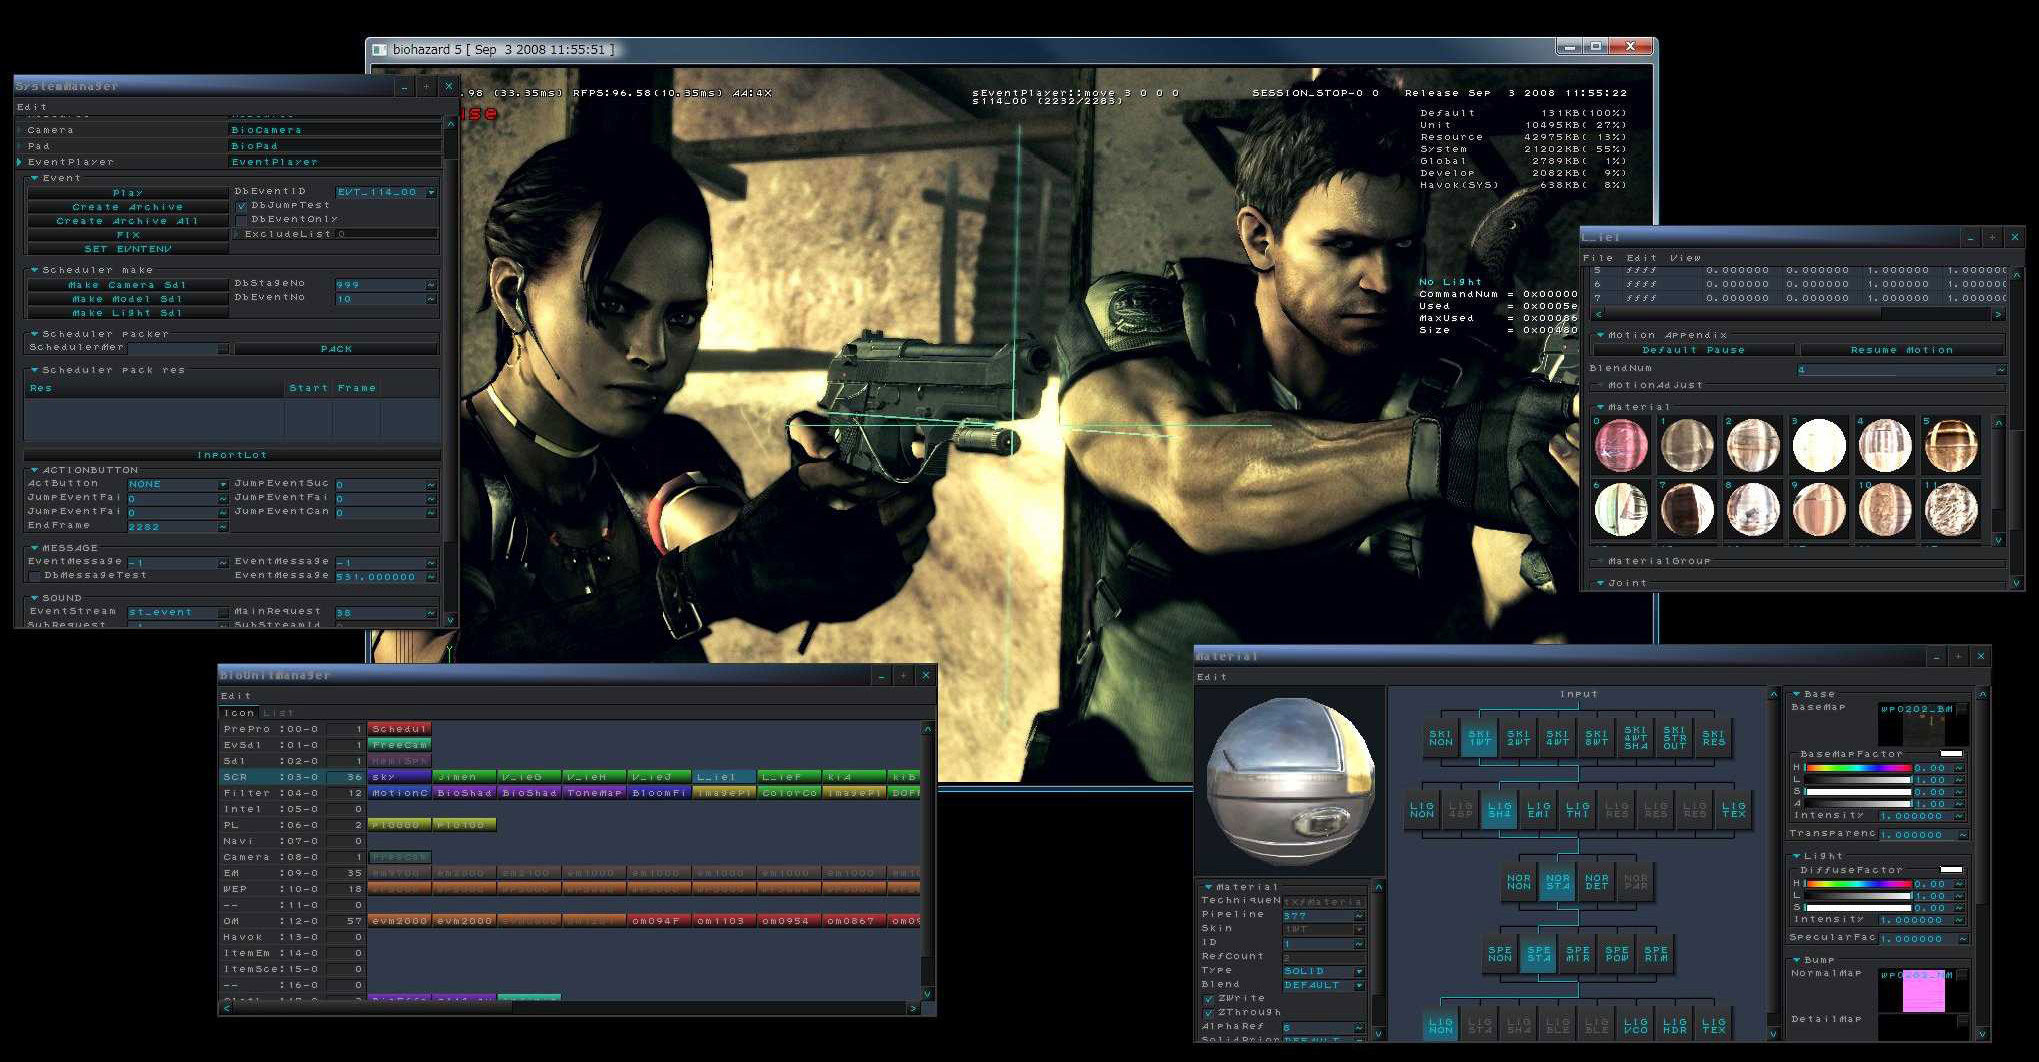Image resolution: width=2039 pixels, height=1062 pixels.
Task: Select the ToneMap filter unit block
Action: coord(595,793)
